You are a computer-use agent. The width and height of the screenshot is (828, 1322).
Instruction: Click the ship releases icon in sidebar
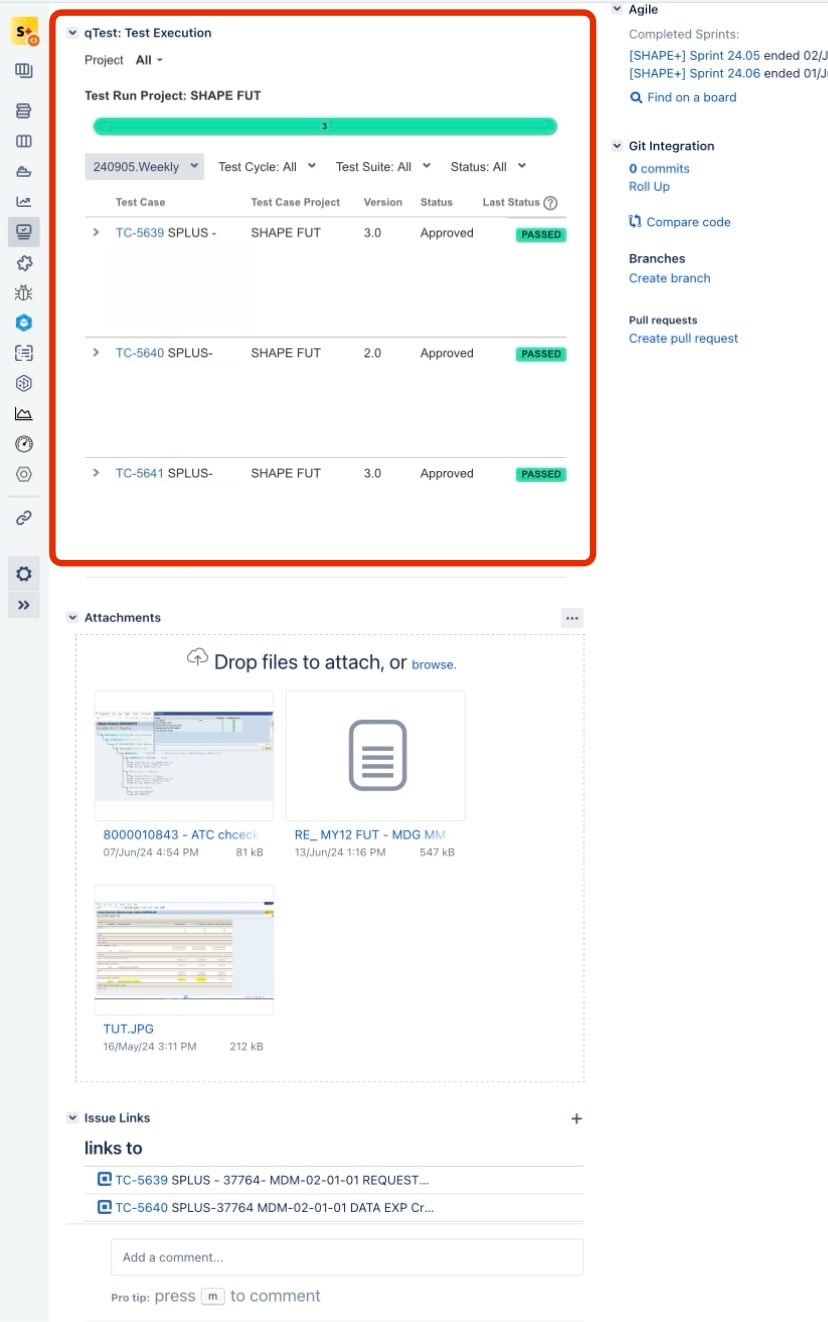[x=24, y=171]
